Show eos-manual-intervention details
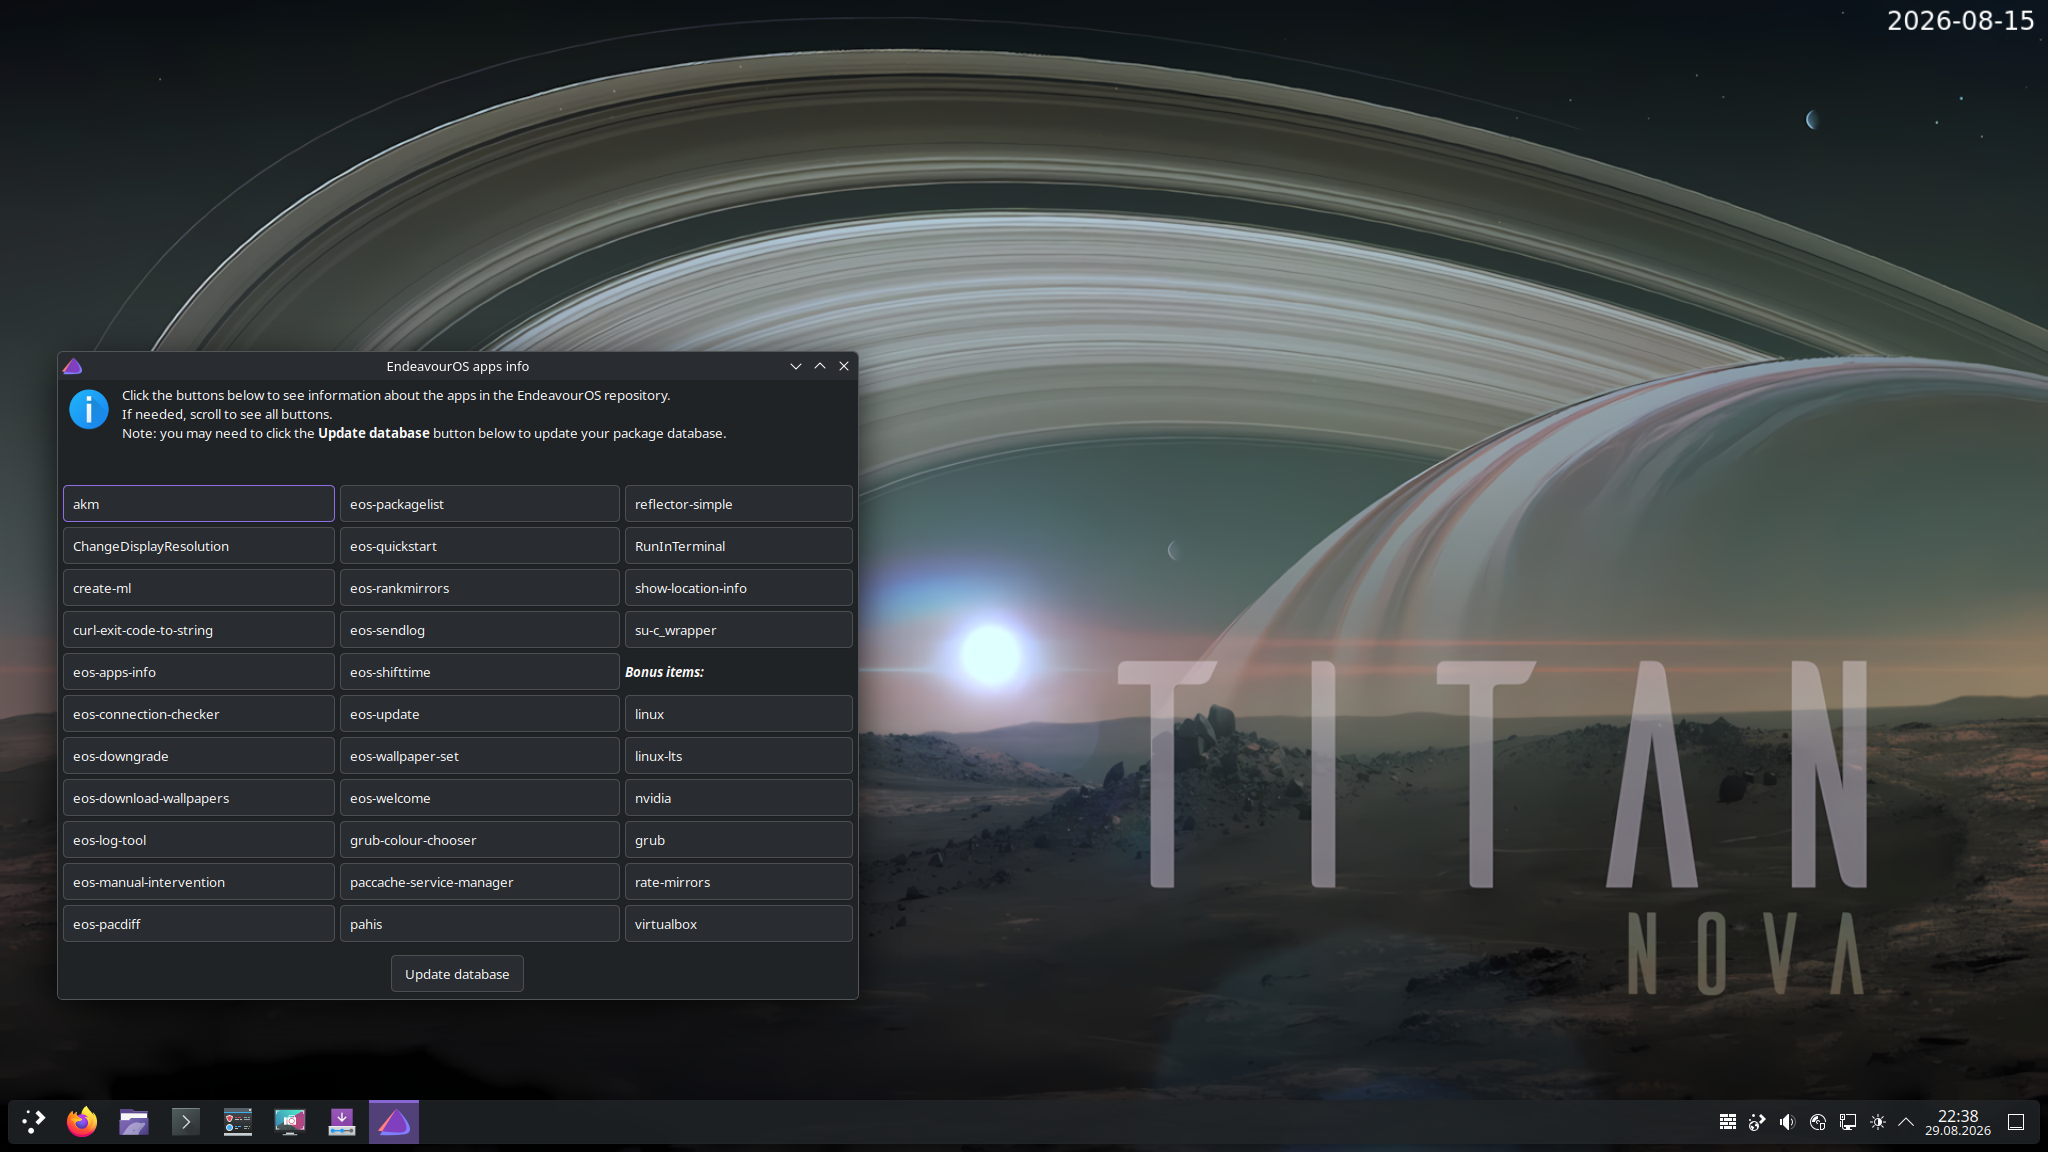This screenshot has width=2048, height=1152. point(199,882)
